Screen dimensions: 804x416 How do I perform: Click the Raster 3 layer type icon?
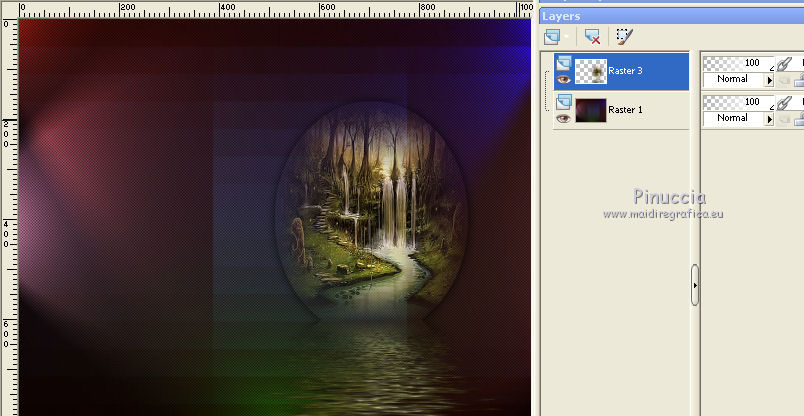click(564, 63)
